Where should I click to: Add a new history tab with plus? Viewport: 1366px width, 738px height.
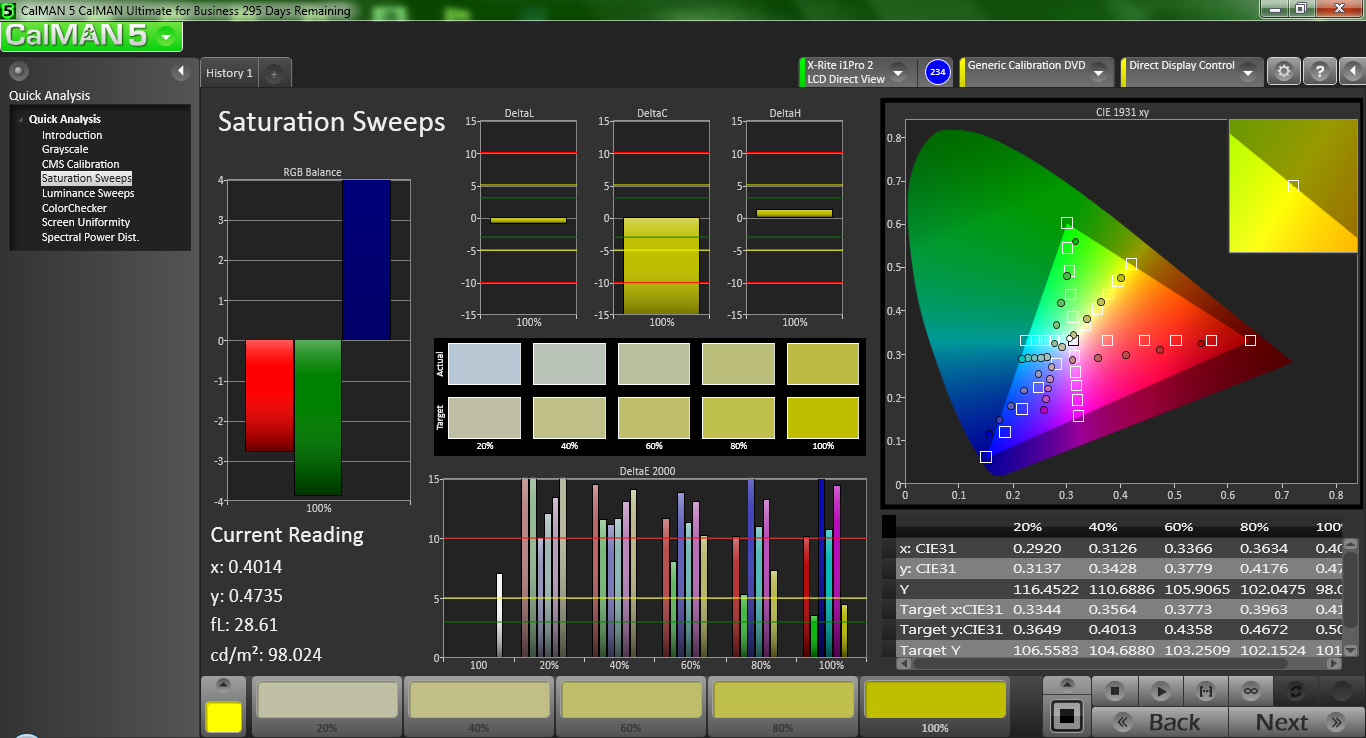click(275, 73)
